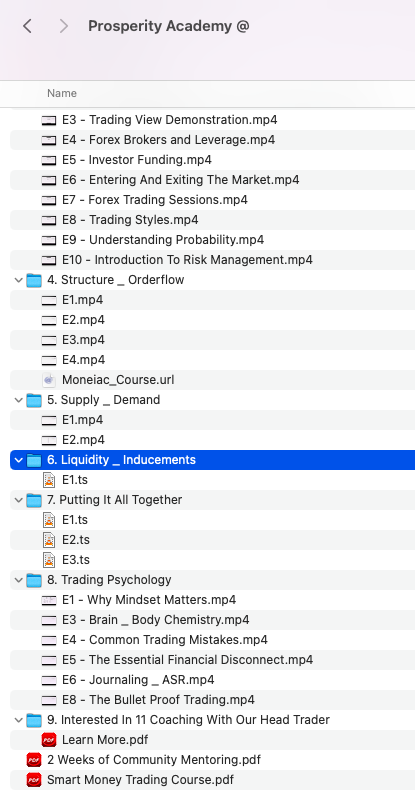Collapse the 6. Liquidity _ Inducements folder
This screenshot has height=800, width=415.
pyautogui.click(x=19, y=460)
